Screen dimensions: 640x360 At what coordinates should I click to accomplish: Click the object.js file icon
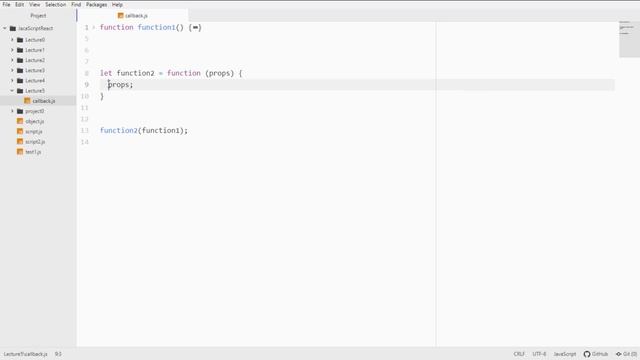coord(20,121)
